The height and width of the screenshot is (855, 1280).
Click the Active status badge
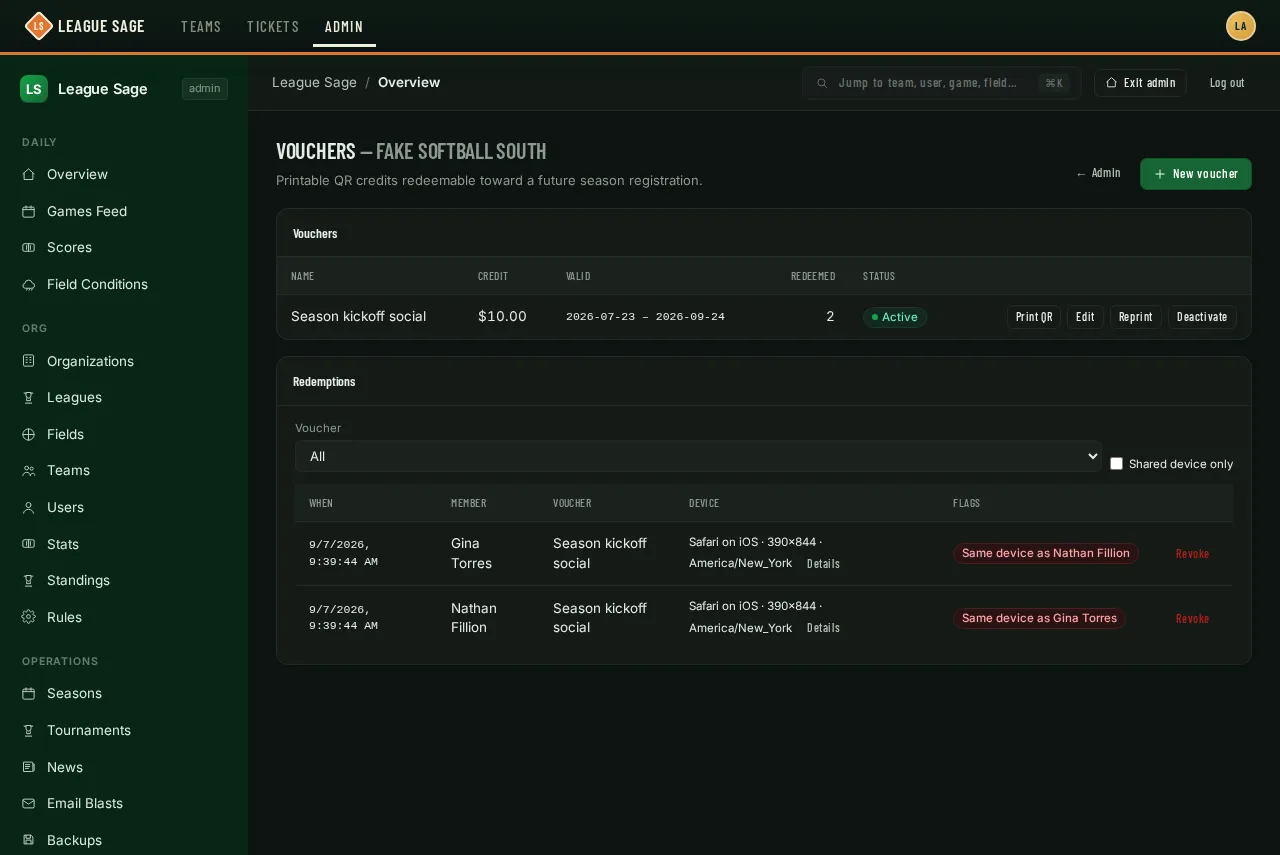(895, 317)
